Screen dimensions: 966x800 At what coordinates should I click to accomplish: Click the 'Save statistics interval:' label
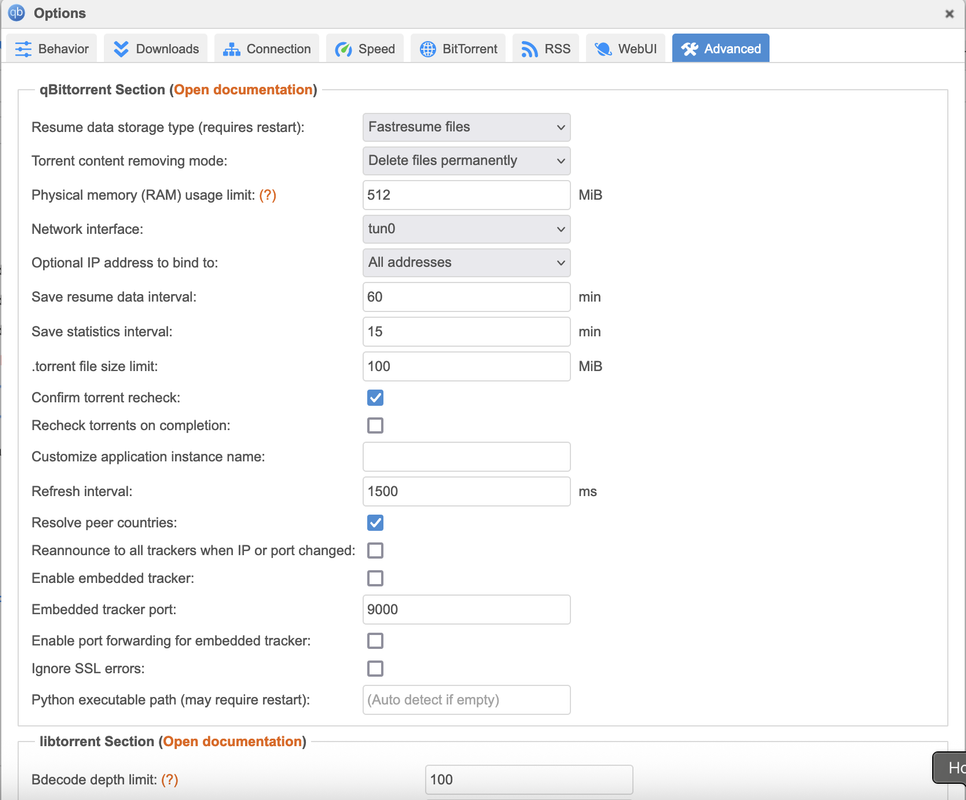102,332
